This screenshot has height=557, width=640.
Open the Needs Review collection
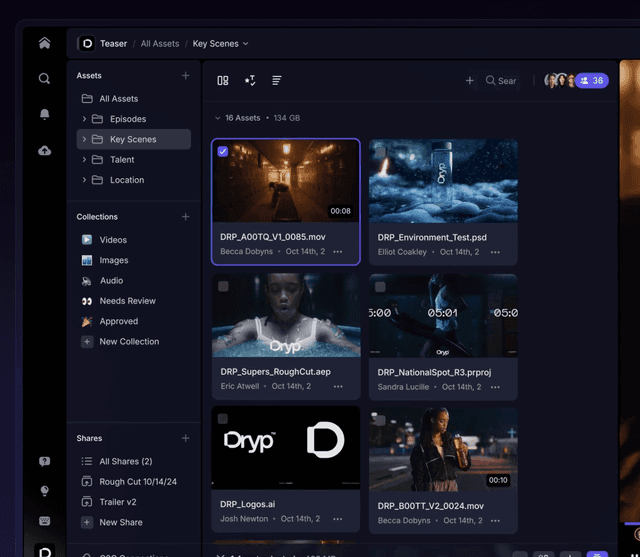pyautogui.click(x=127, y=301)
